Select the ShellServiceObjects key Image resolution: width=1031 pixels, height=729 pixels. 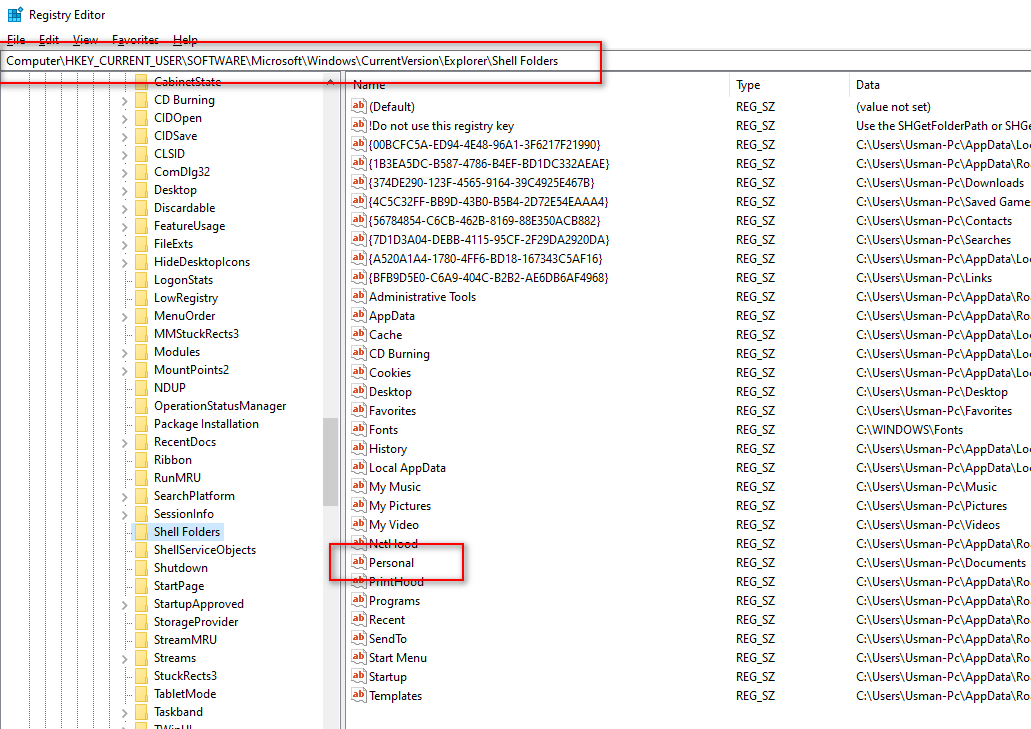click(x=204, y=550)
